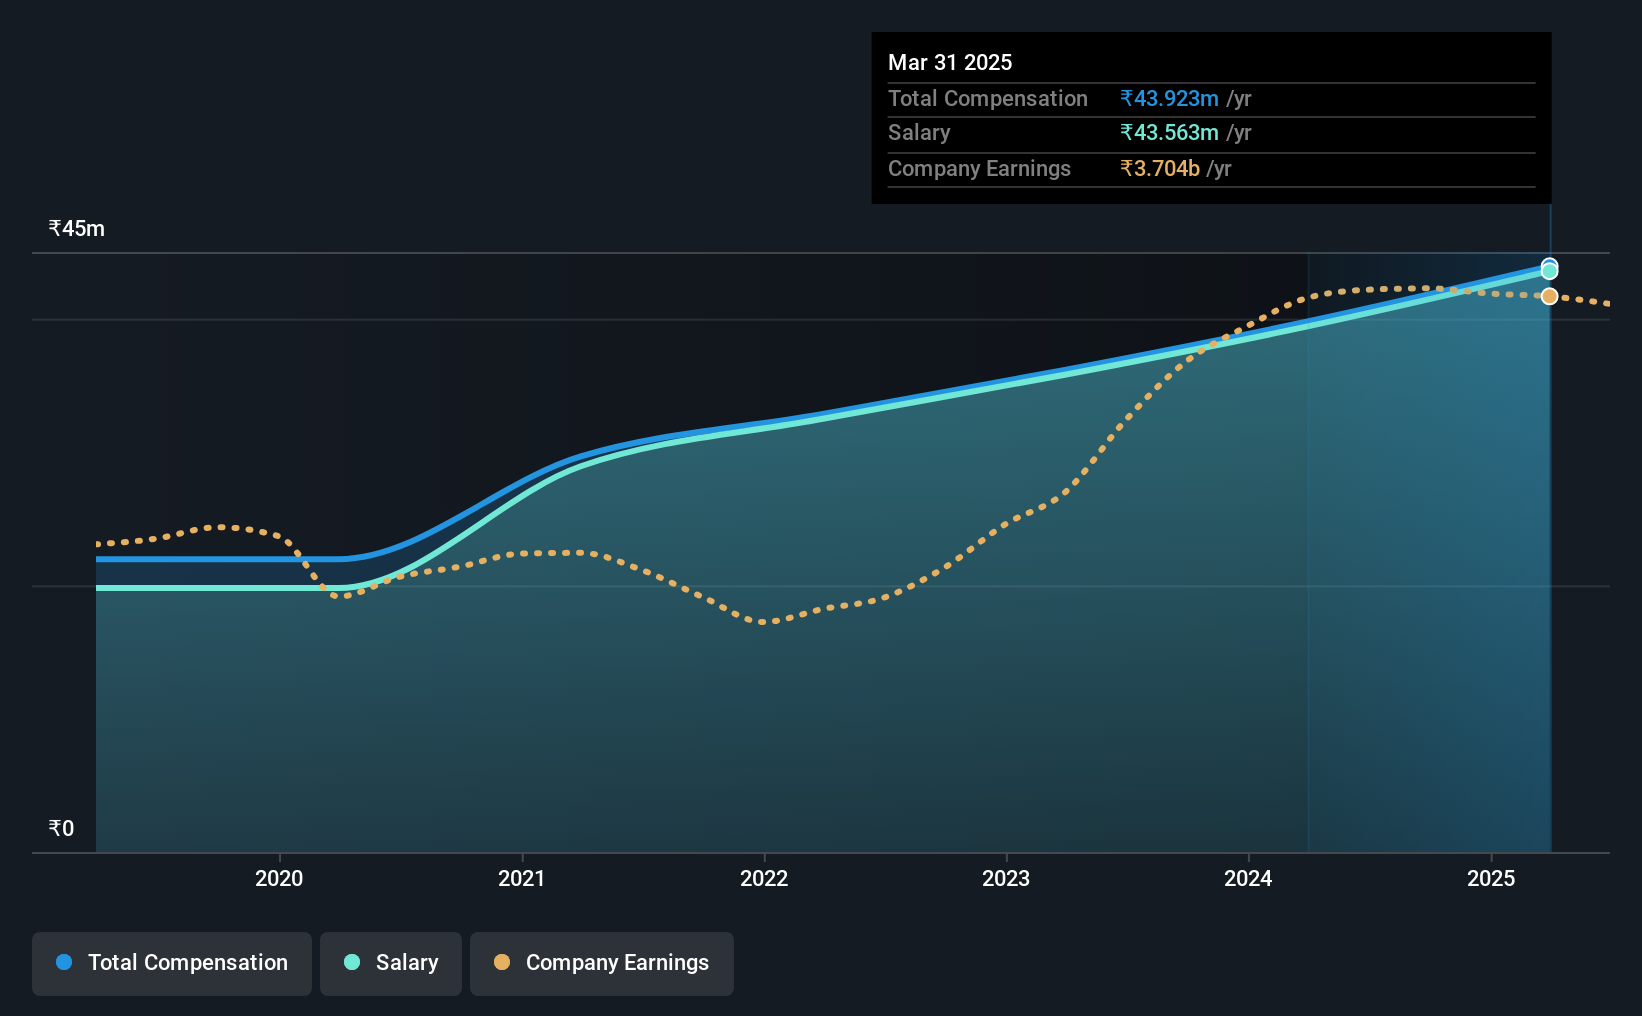Click the 2023 x-axis label

pyautogui.click(x=1006, y=878)
